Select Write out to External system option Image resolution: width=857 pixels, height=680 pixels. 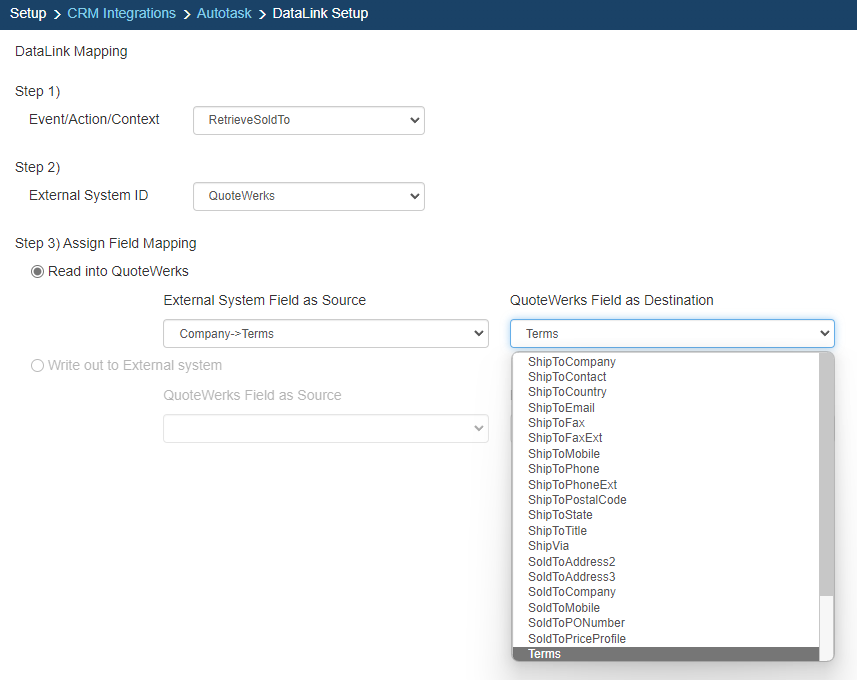(x=38, y=365)
